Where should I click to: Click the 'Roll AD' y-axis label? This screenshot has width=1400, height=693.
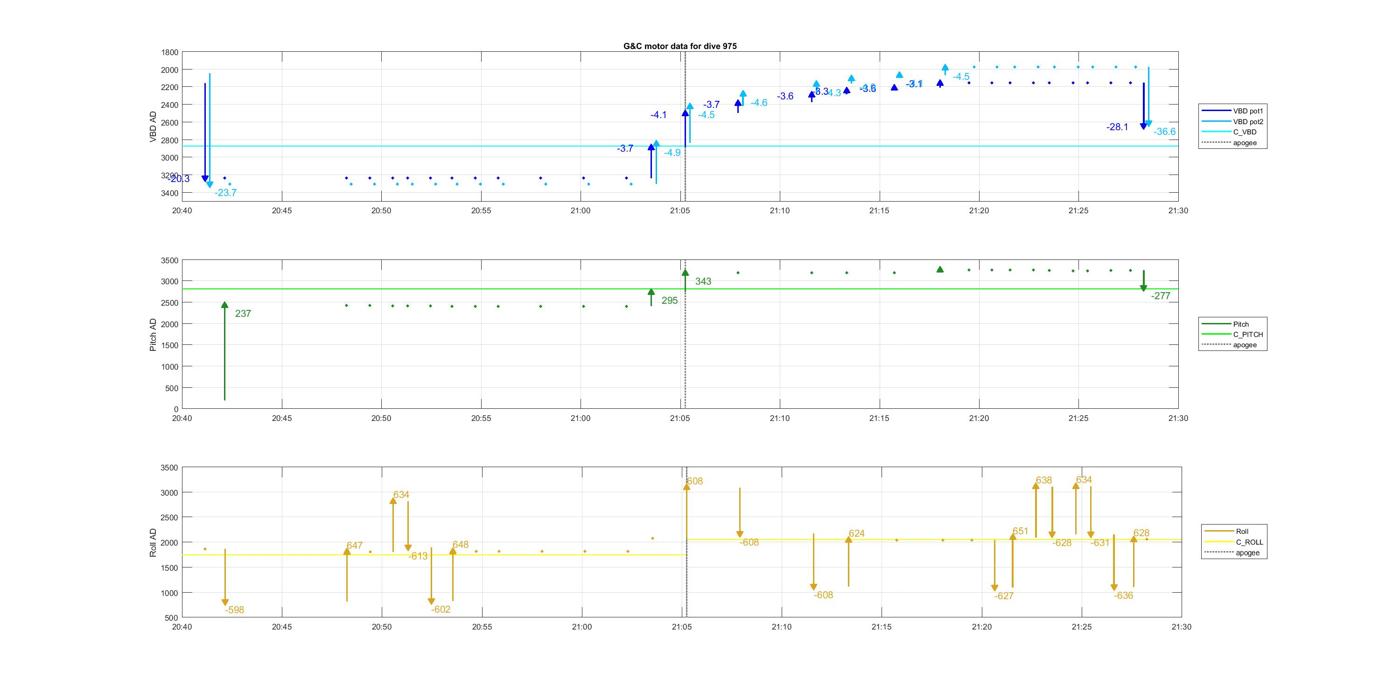154,542
